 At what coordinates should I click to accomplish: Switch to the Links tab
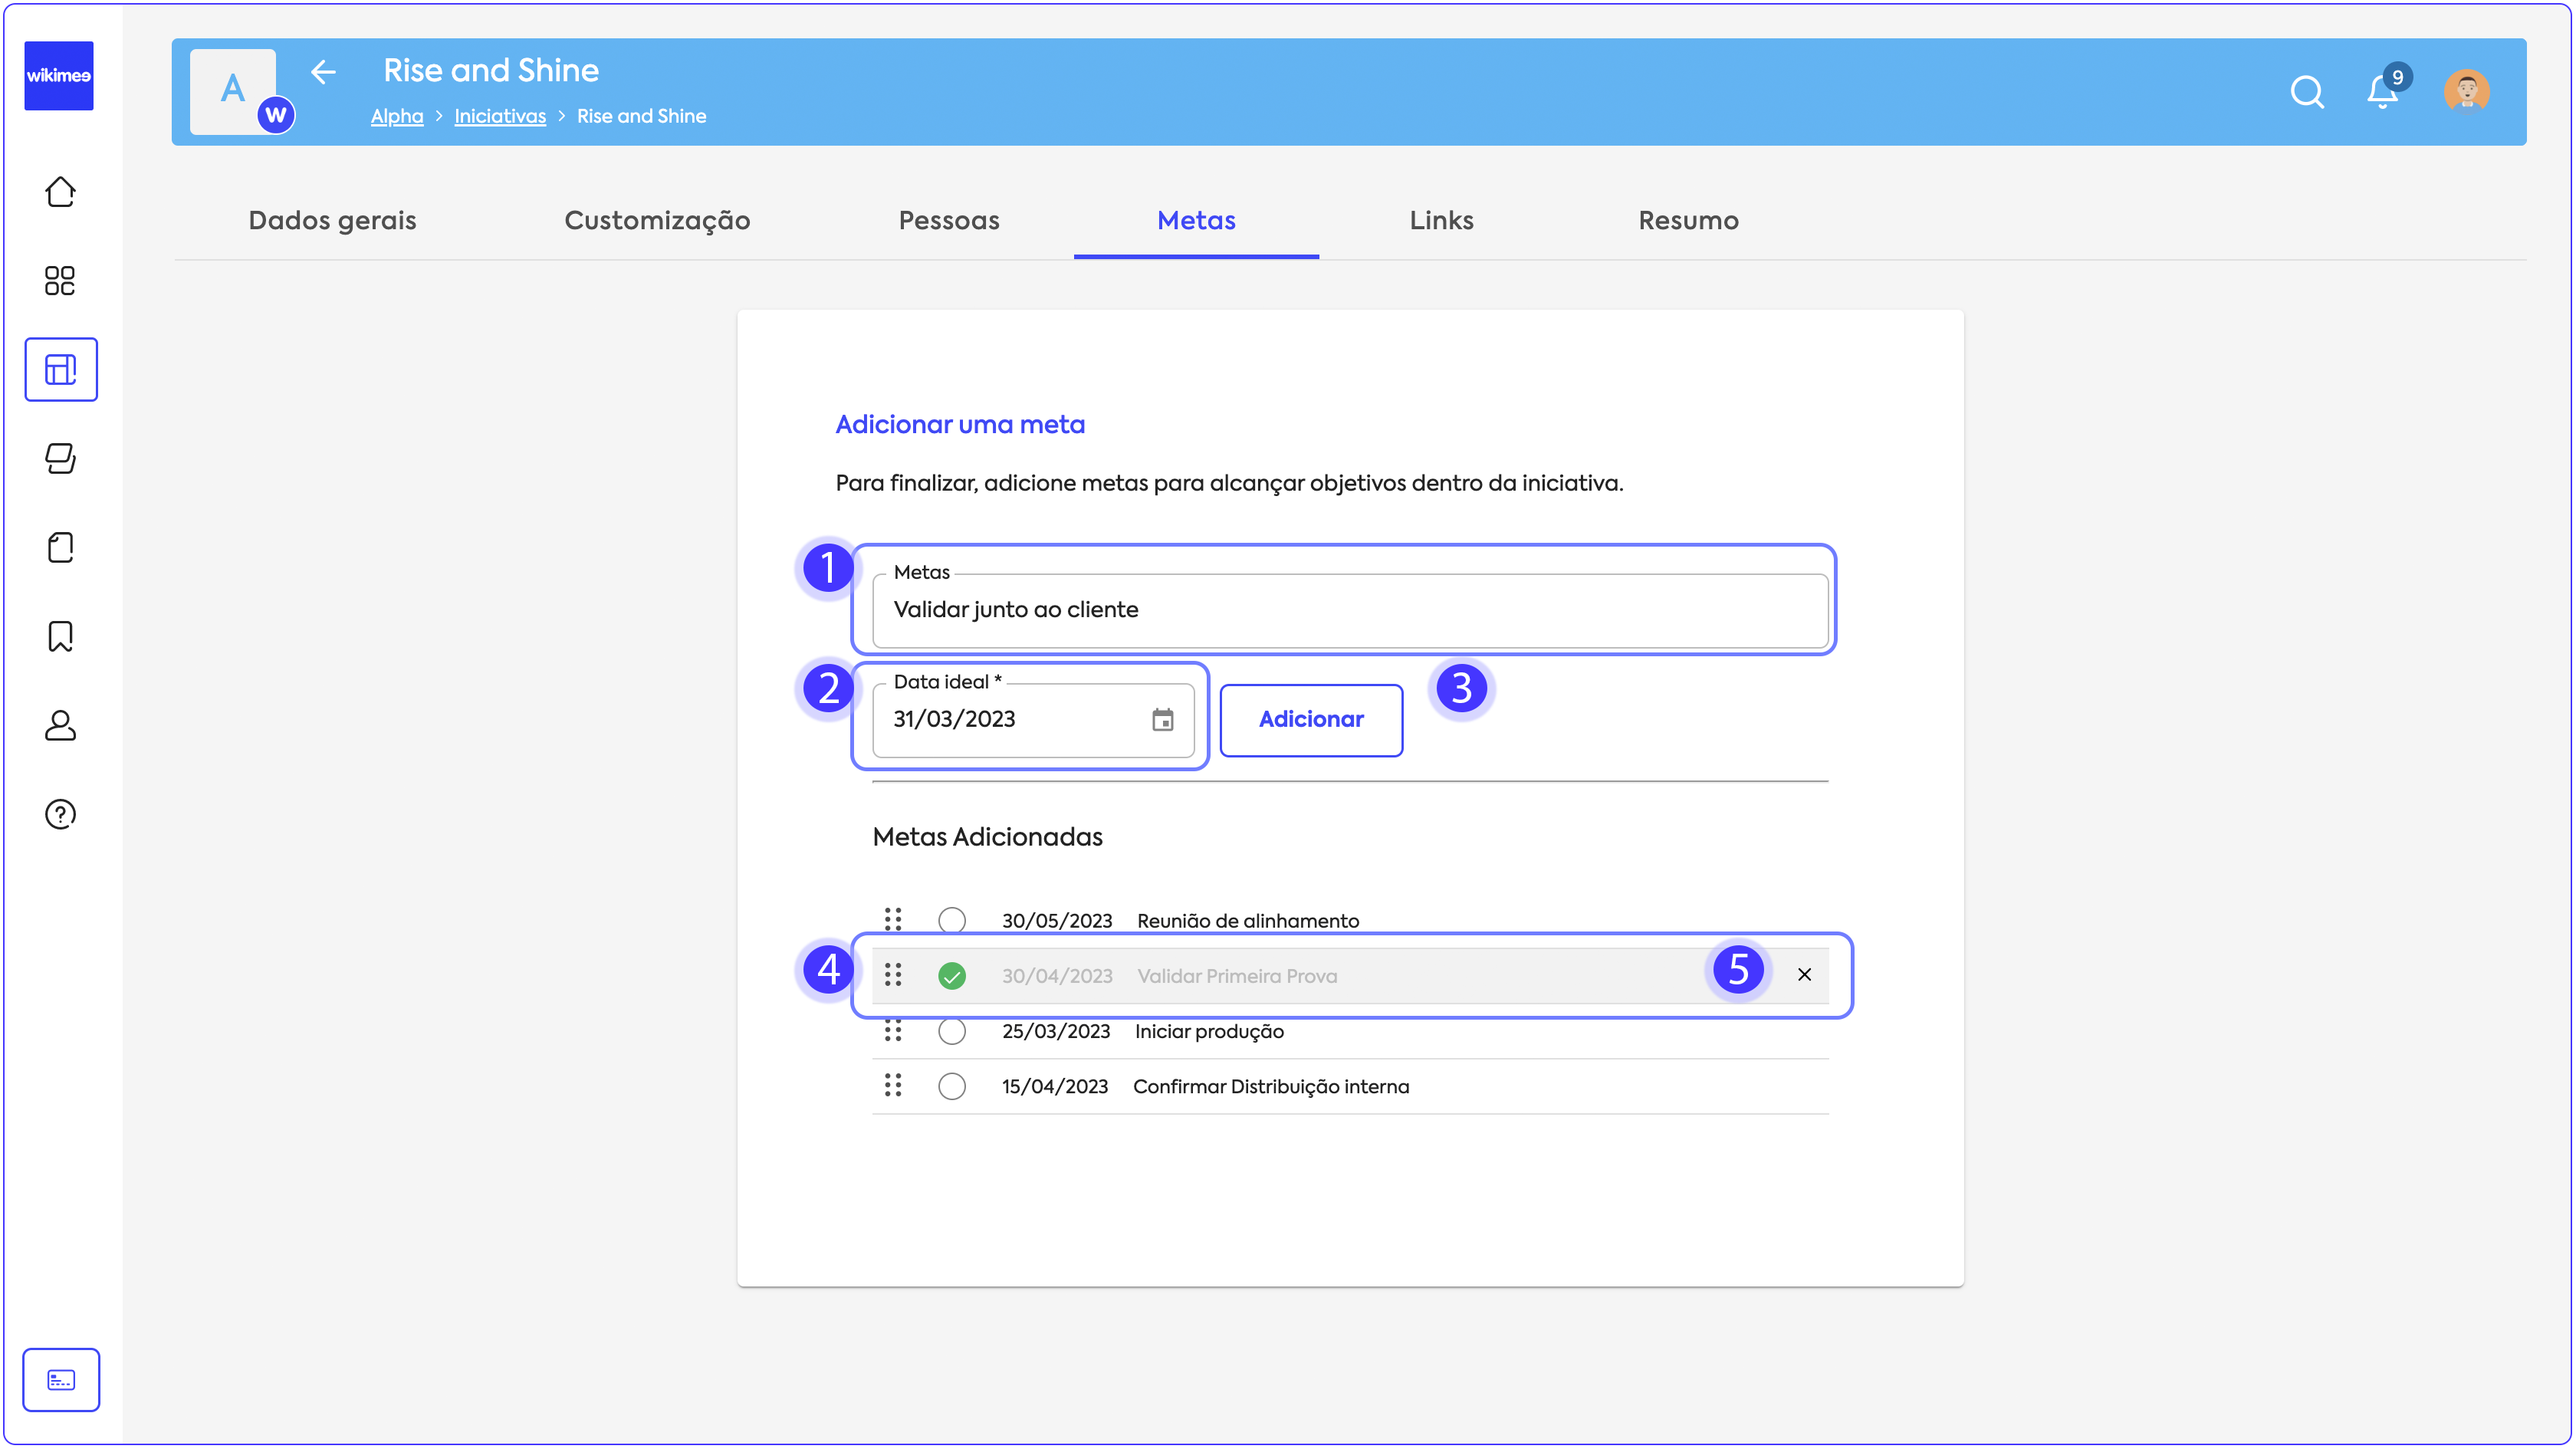point(1441,221)
